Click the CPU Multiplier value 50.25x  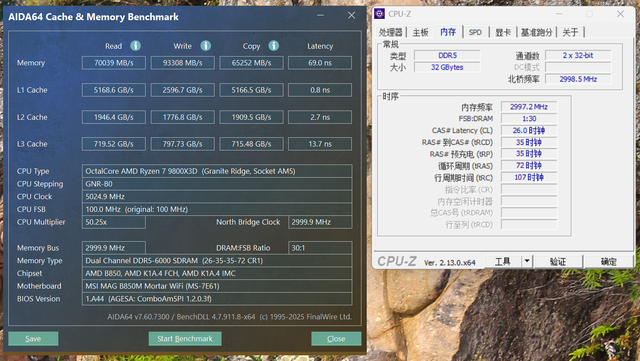(114, 222)
